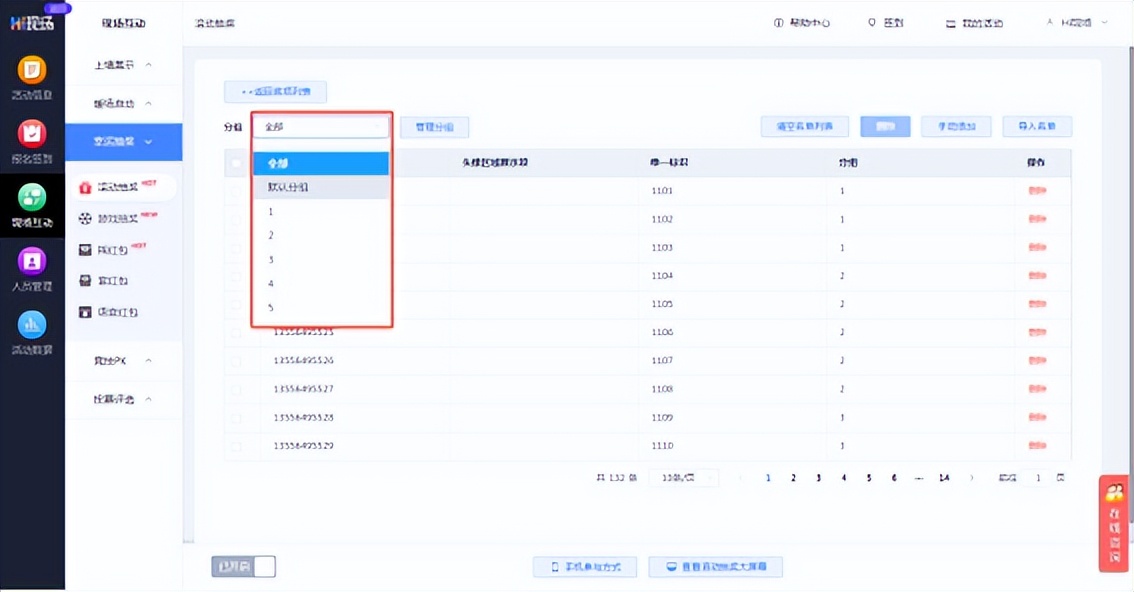Click the red gift box lottery icon
Image resolution: width=1134 pixels, height=592 pixels.
tap(85, 187)
